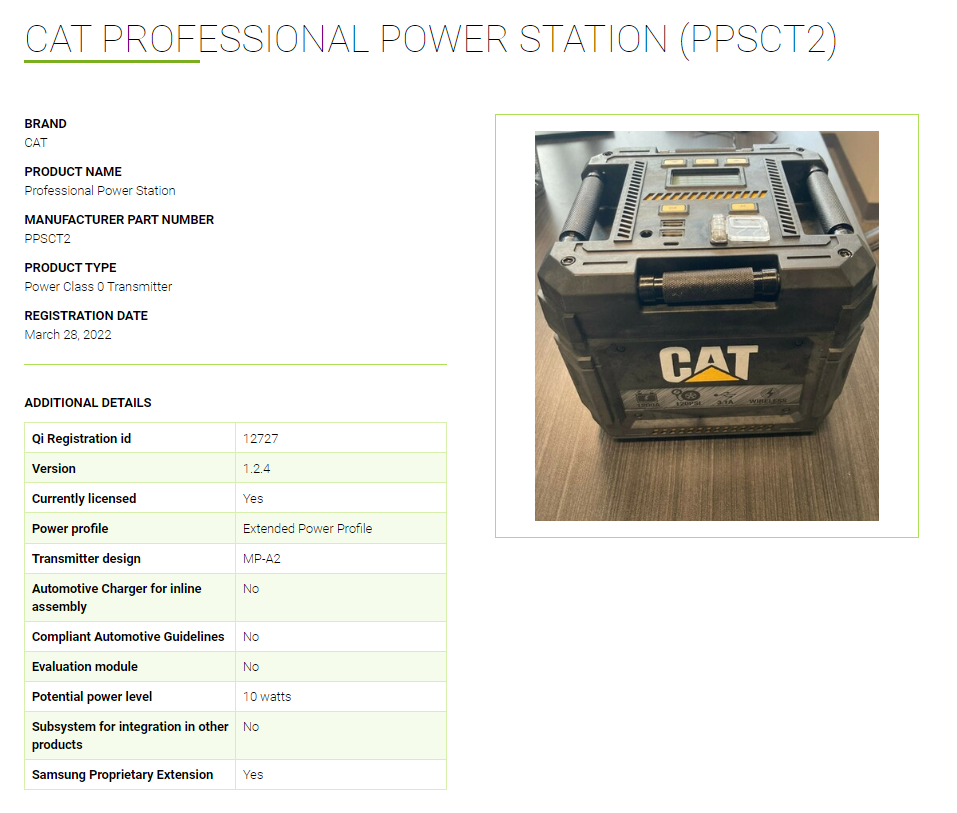Select the 'REGISTRATION DATE' heading

[86, 316]
